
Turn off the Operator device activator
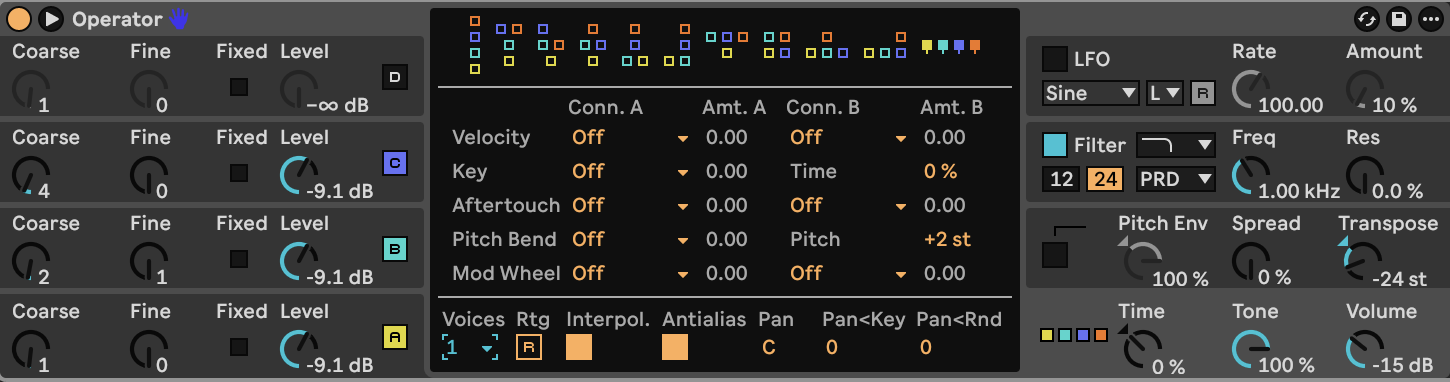(19, 19)
